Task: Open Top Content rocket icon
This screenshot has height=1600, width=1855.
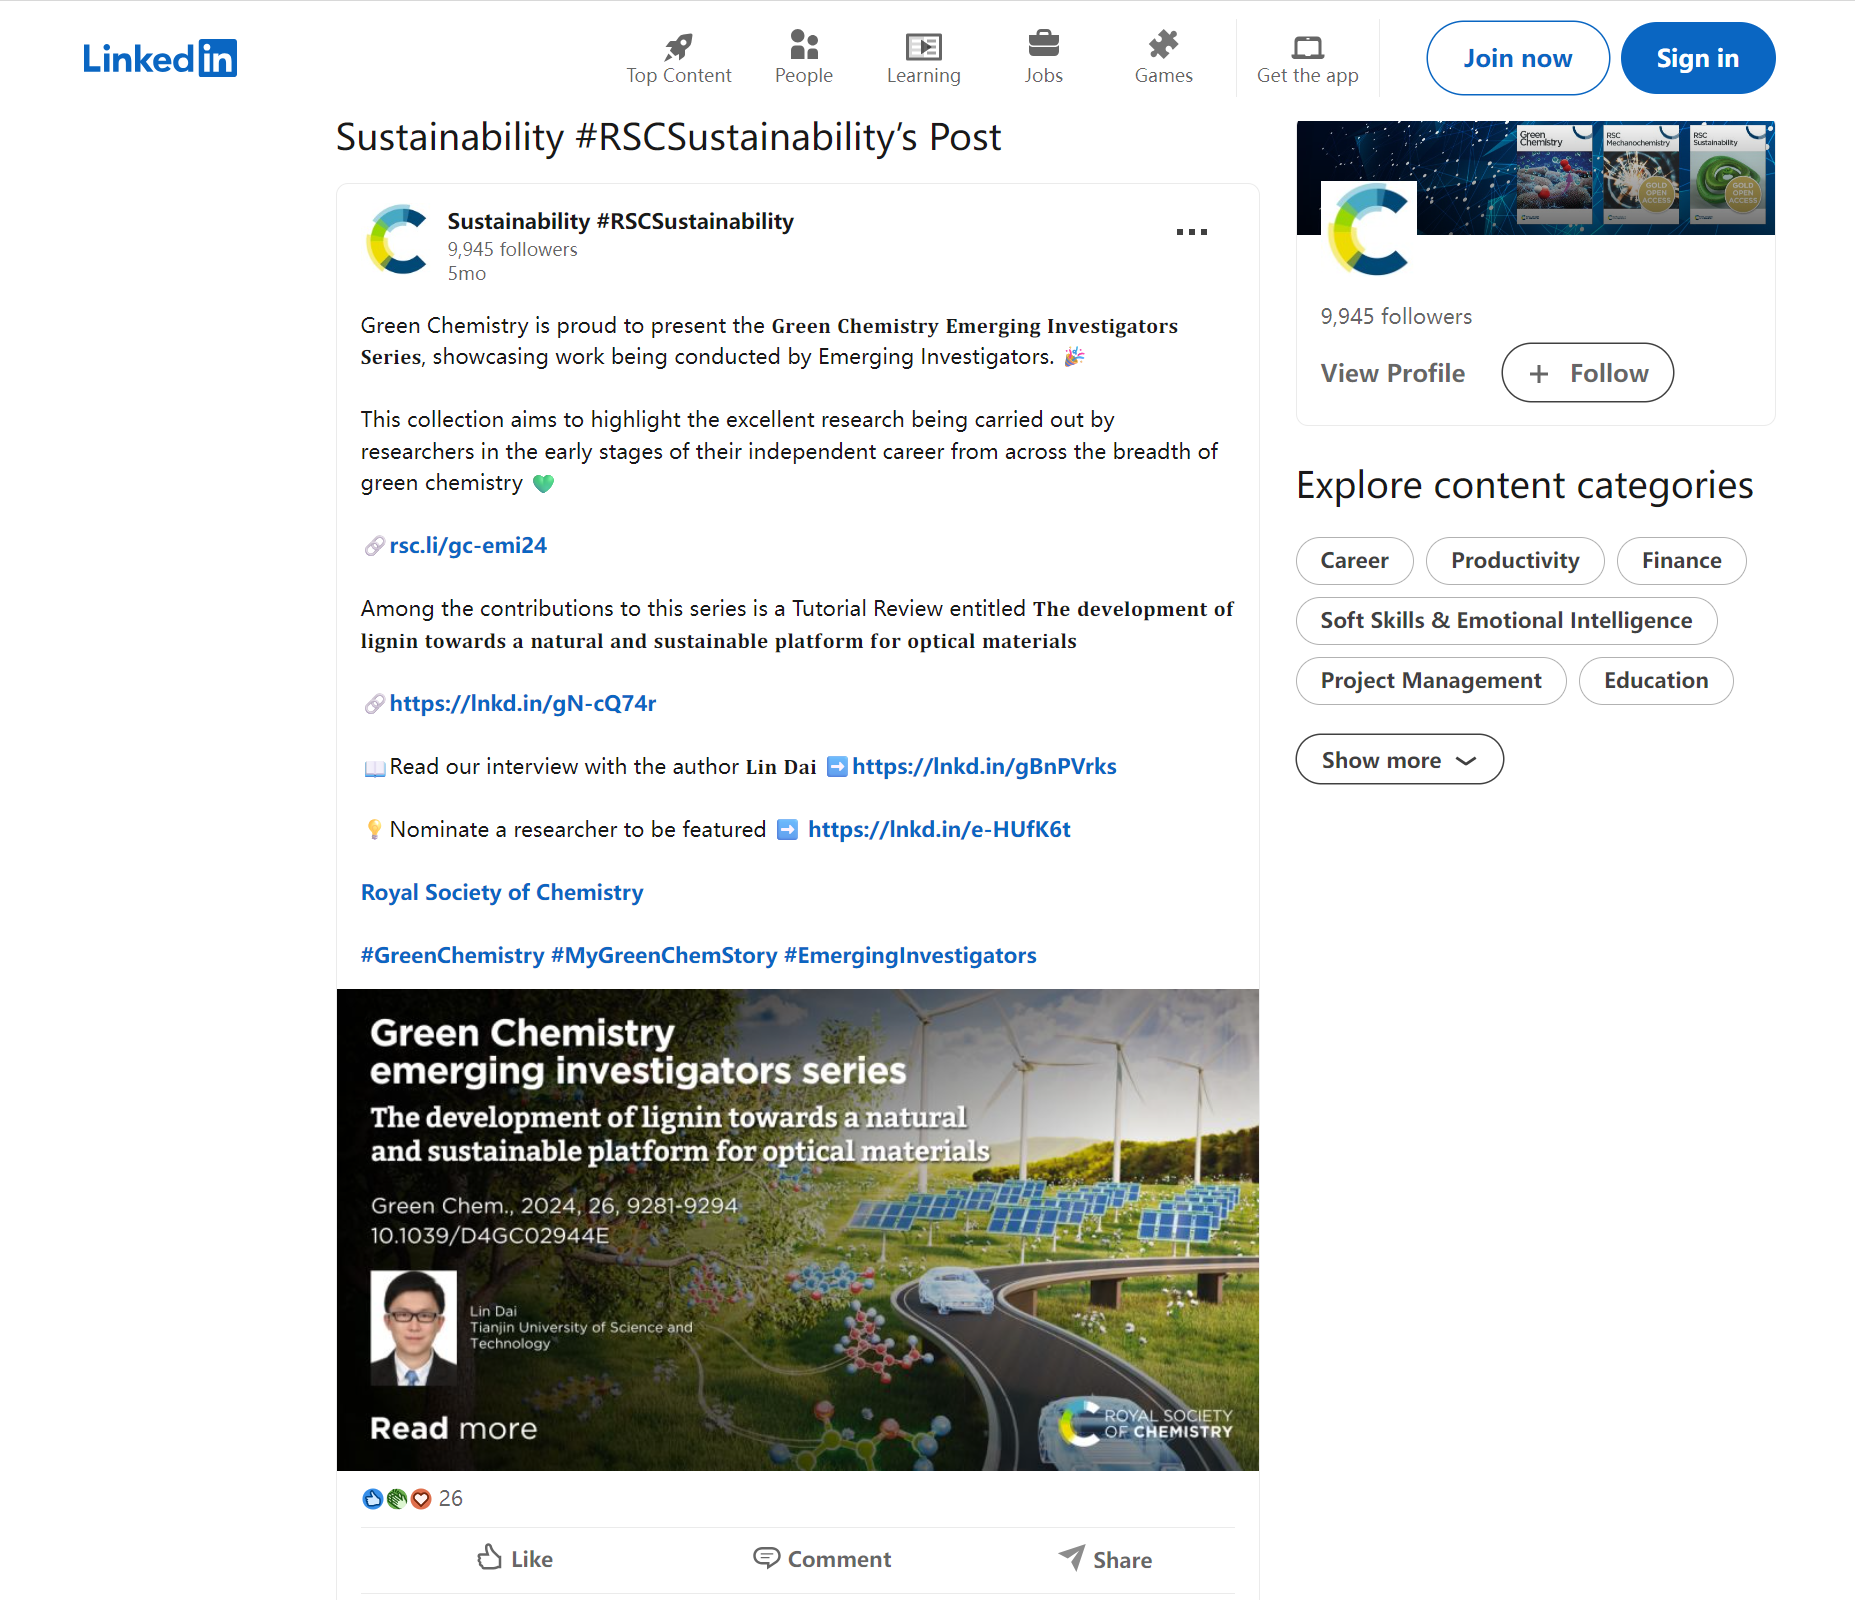Action: [x=679, y=46]
